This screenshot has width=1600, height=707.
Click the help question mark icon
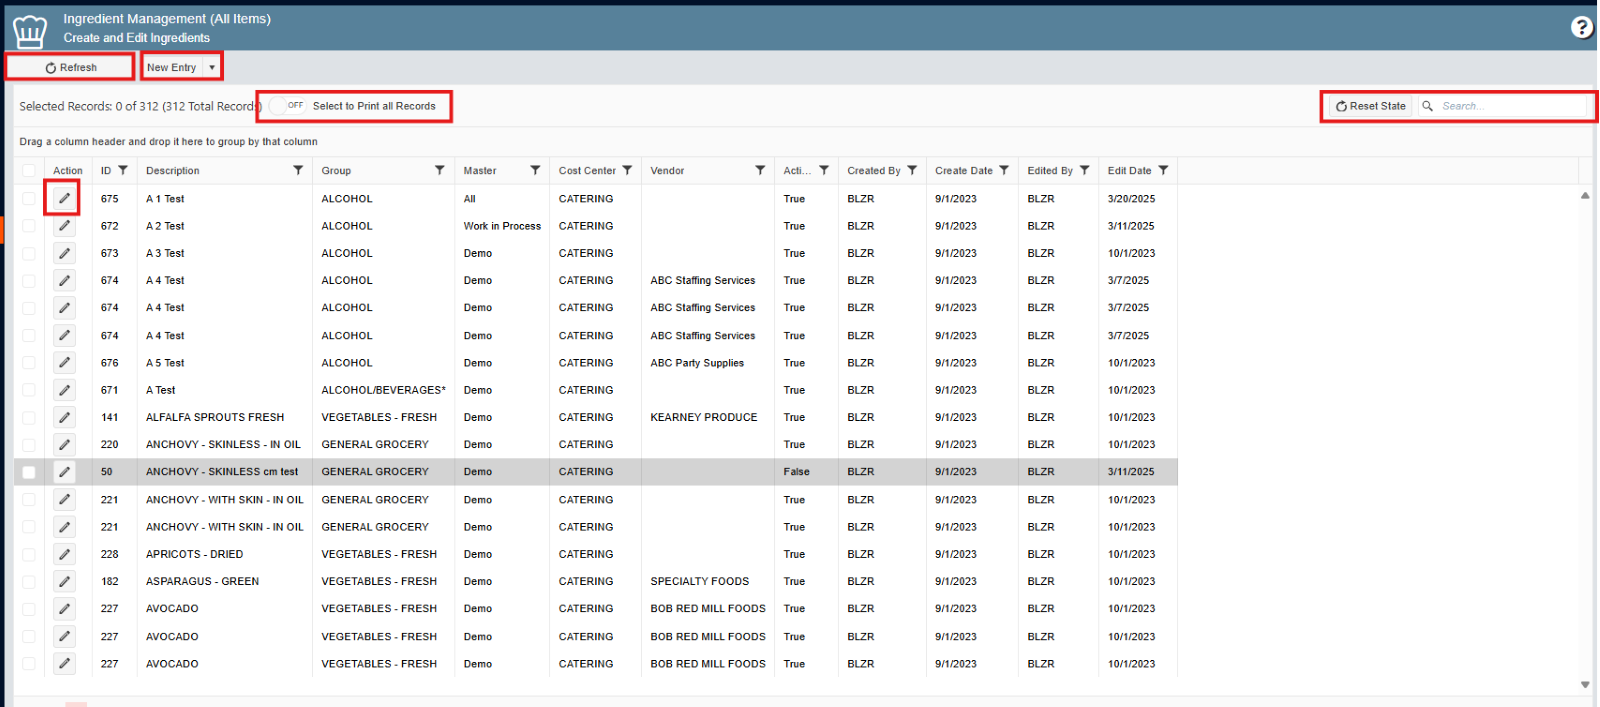point(1581,27)
